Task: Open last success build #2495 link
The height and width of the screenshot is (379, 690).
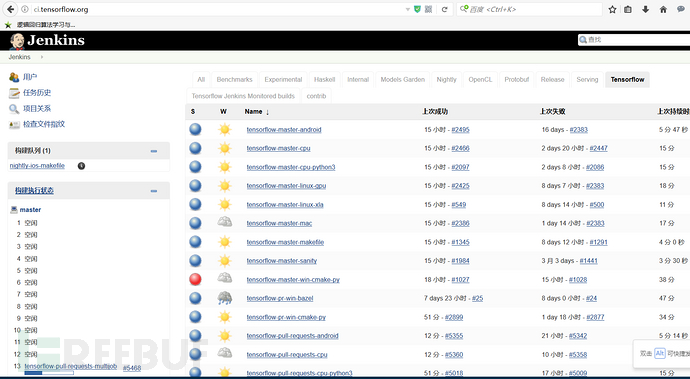Action: (x=460, y=130)
